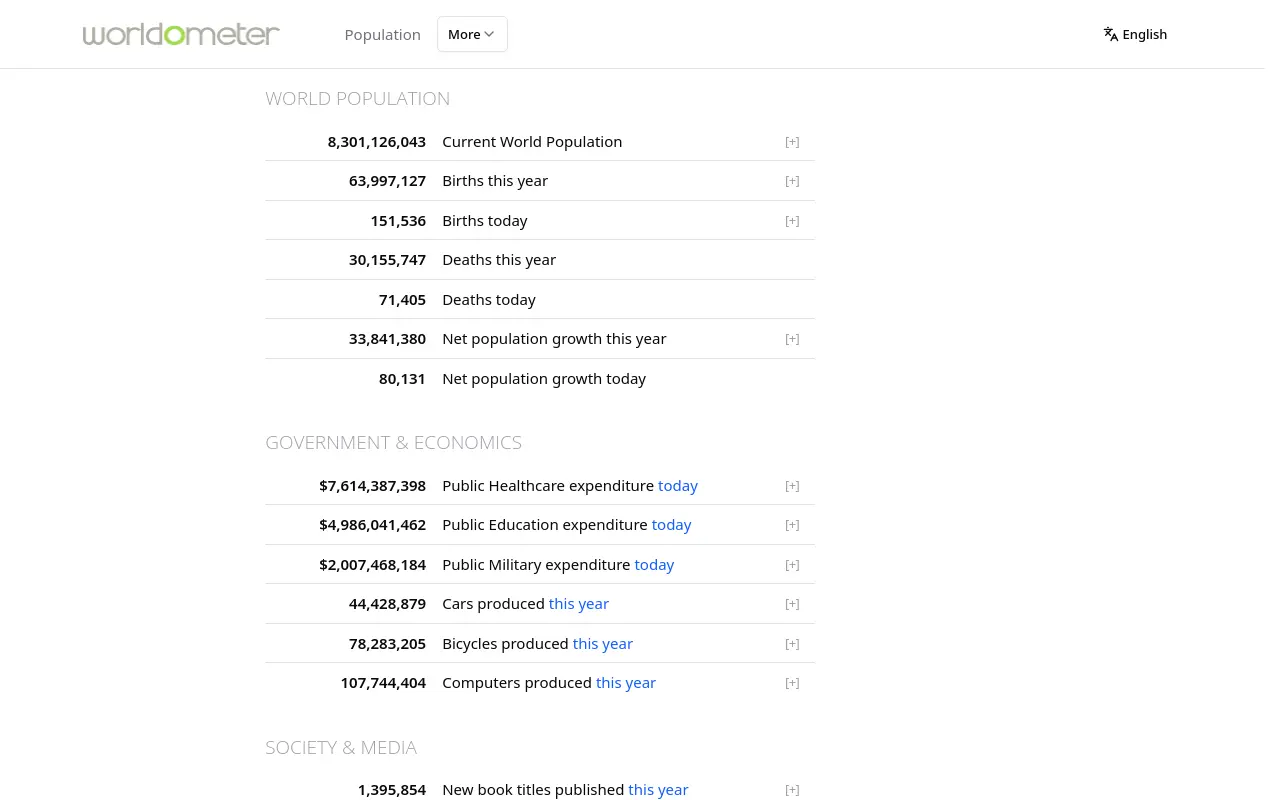1280x800 pixels.
Task: Expand New book titles published details
Action: pos(792,790)
